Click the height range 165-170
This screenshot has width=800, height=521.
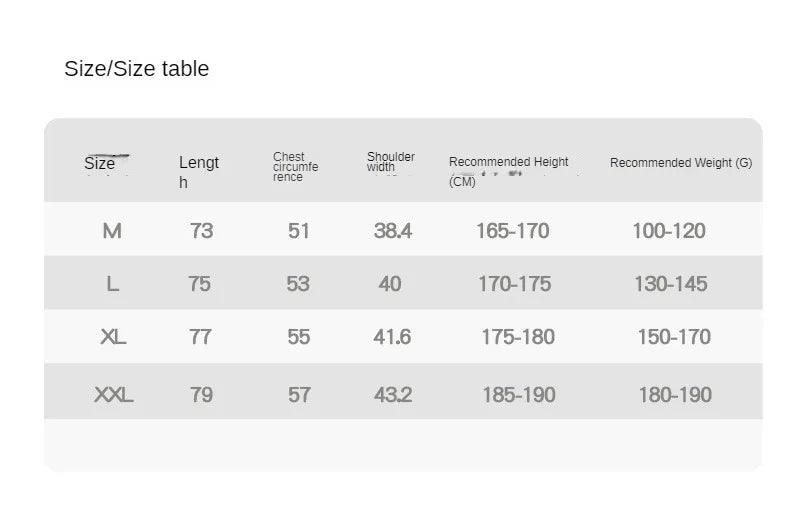(513, 231)
